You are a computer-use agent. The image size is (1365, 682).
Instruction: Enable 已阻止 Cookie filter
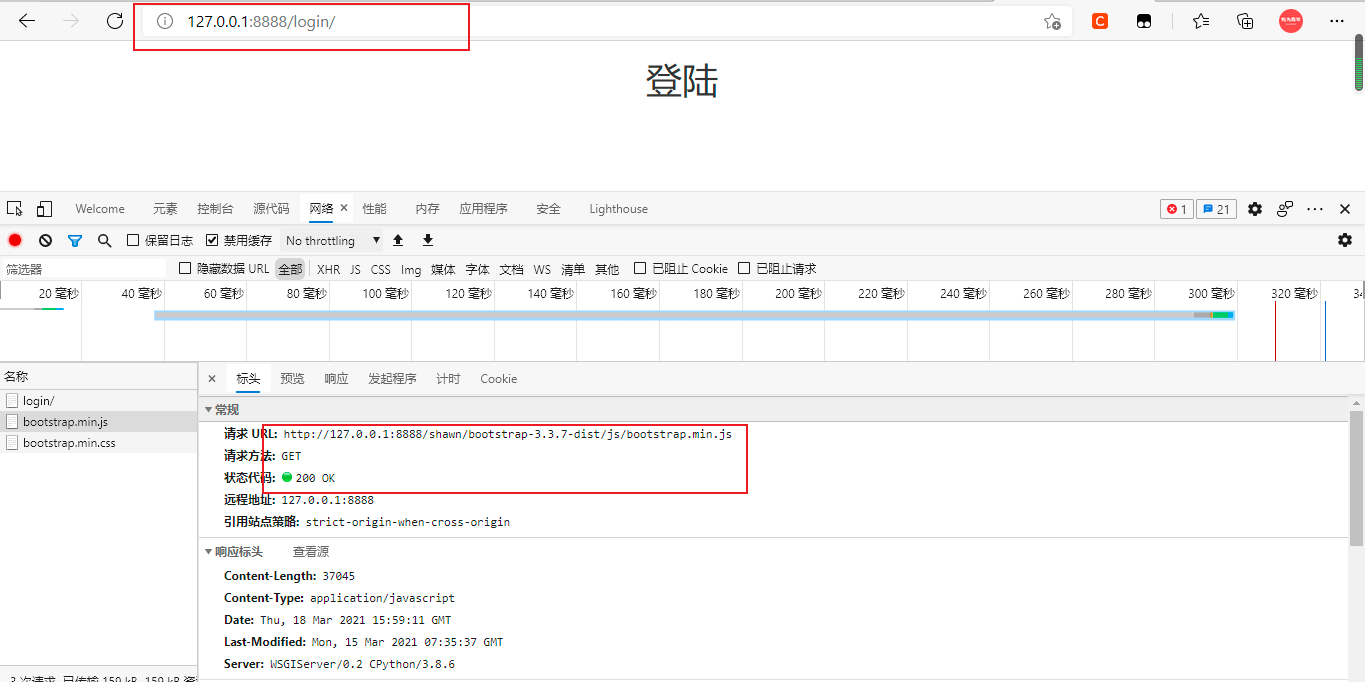click(640, 268)
